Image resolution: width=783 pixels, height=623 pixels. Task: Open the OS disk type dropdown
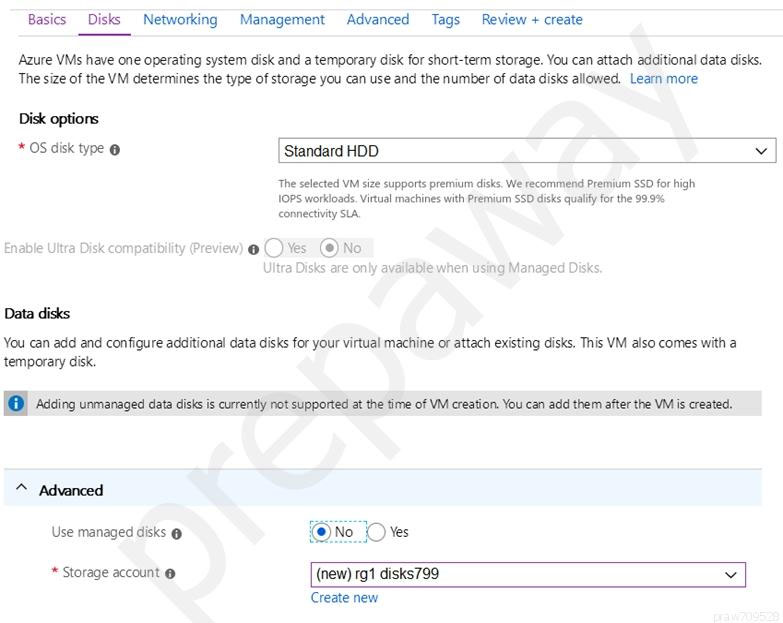point(527,151)
